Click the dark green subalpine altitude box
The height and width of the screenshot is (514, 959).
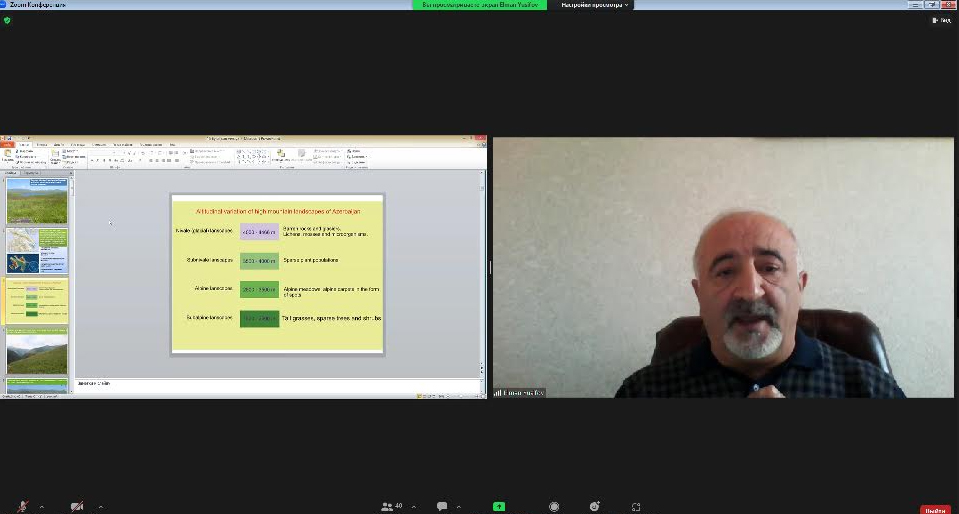(x=259, y=318)
